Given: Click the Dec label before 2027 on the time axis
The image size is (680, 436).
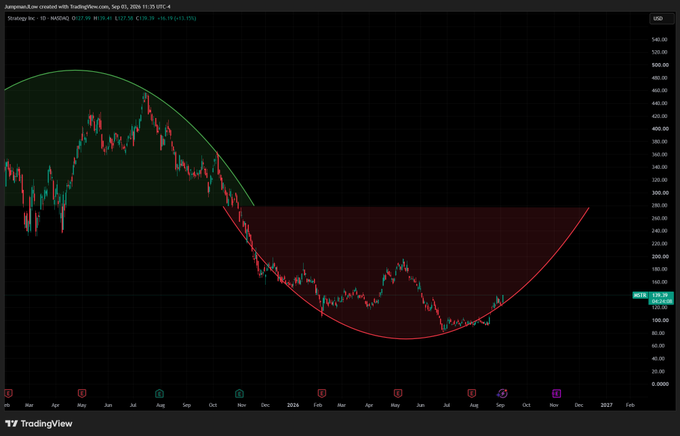Looking at the screenshot, I should [579, 405].
